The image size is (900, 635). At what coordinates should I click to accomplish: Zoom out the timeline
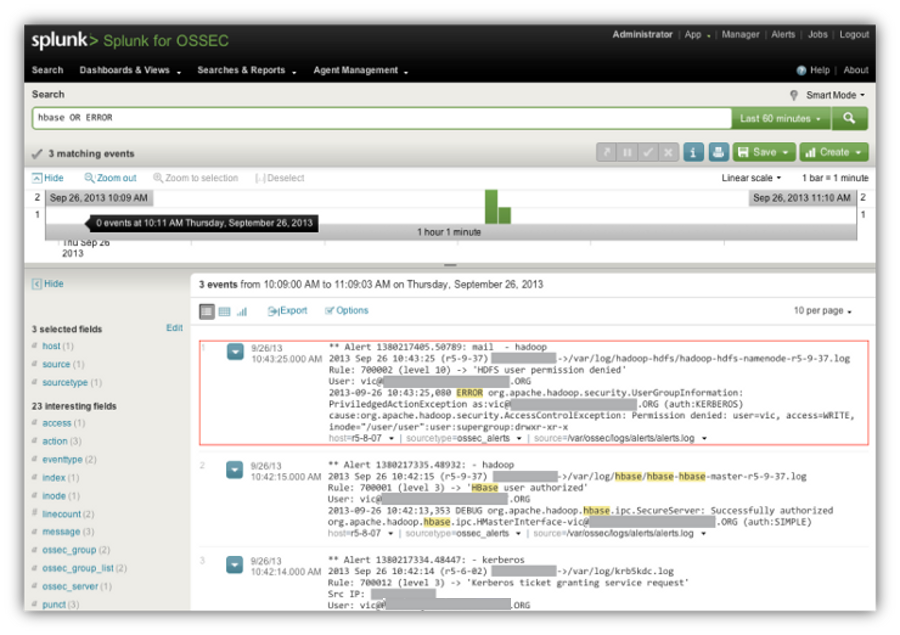point(111,178)
